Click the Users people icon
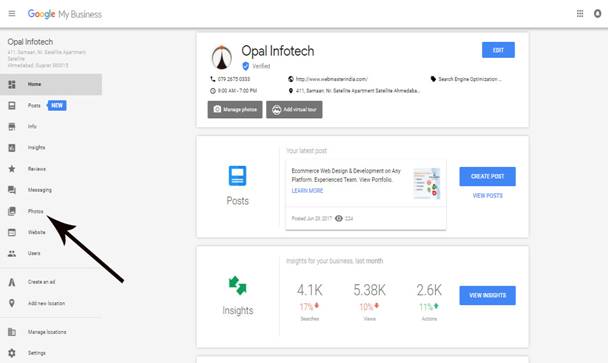Screen dimensions: 608x363 (12, 254)
